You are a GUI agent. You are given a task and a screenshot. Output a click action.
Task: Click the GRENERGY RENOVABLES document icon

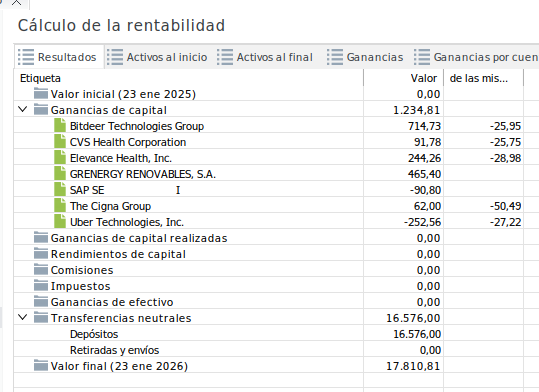click(x=60, y=174)
